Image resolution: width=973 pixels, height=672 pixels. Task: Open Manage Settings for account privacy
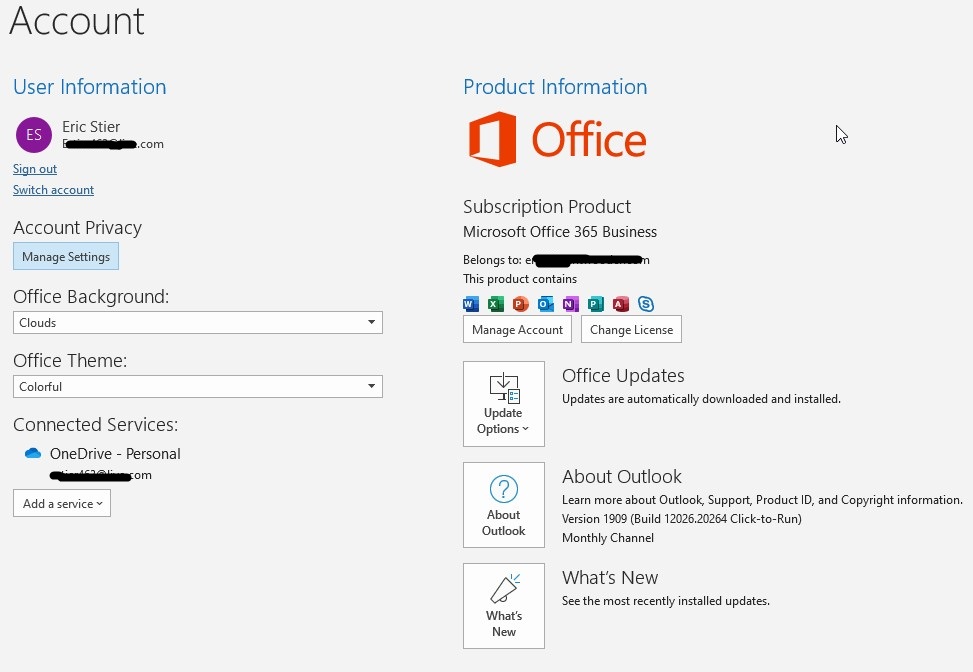pos(66,257)
